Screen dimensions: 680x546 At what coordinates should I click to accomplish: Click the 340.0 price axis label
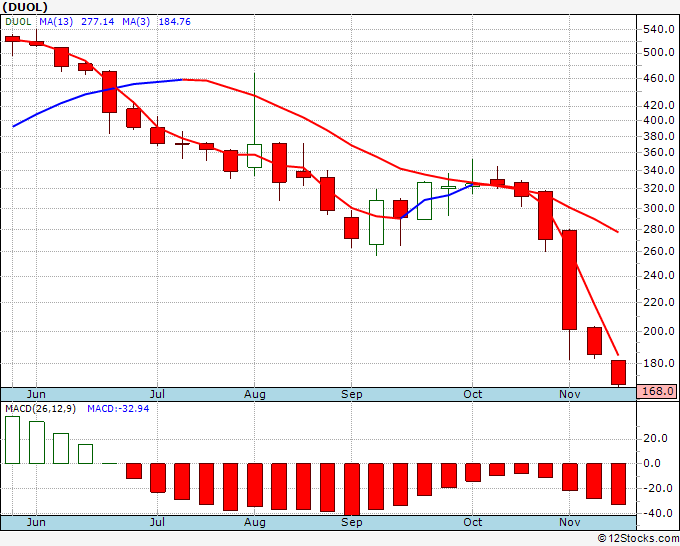[659, 170]
